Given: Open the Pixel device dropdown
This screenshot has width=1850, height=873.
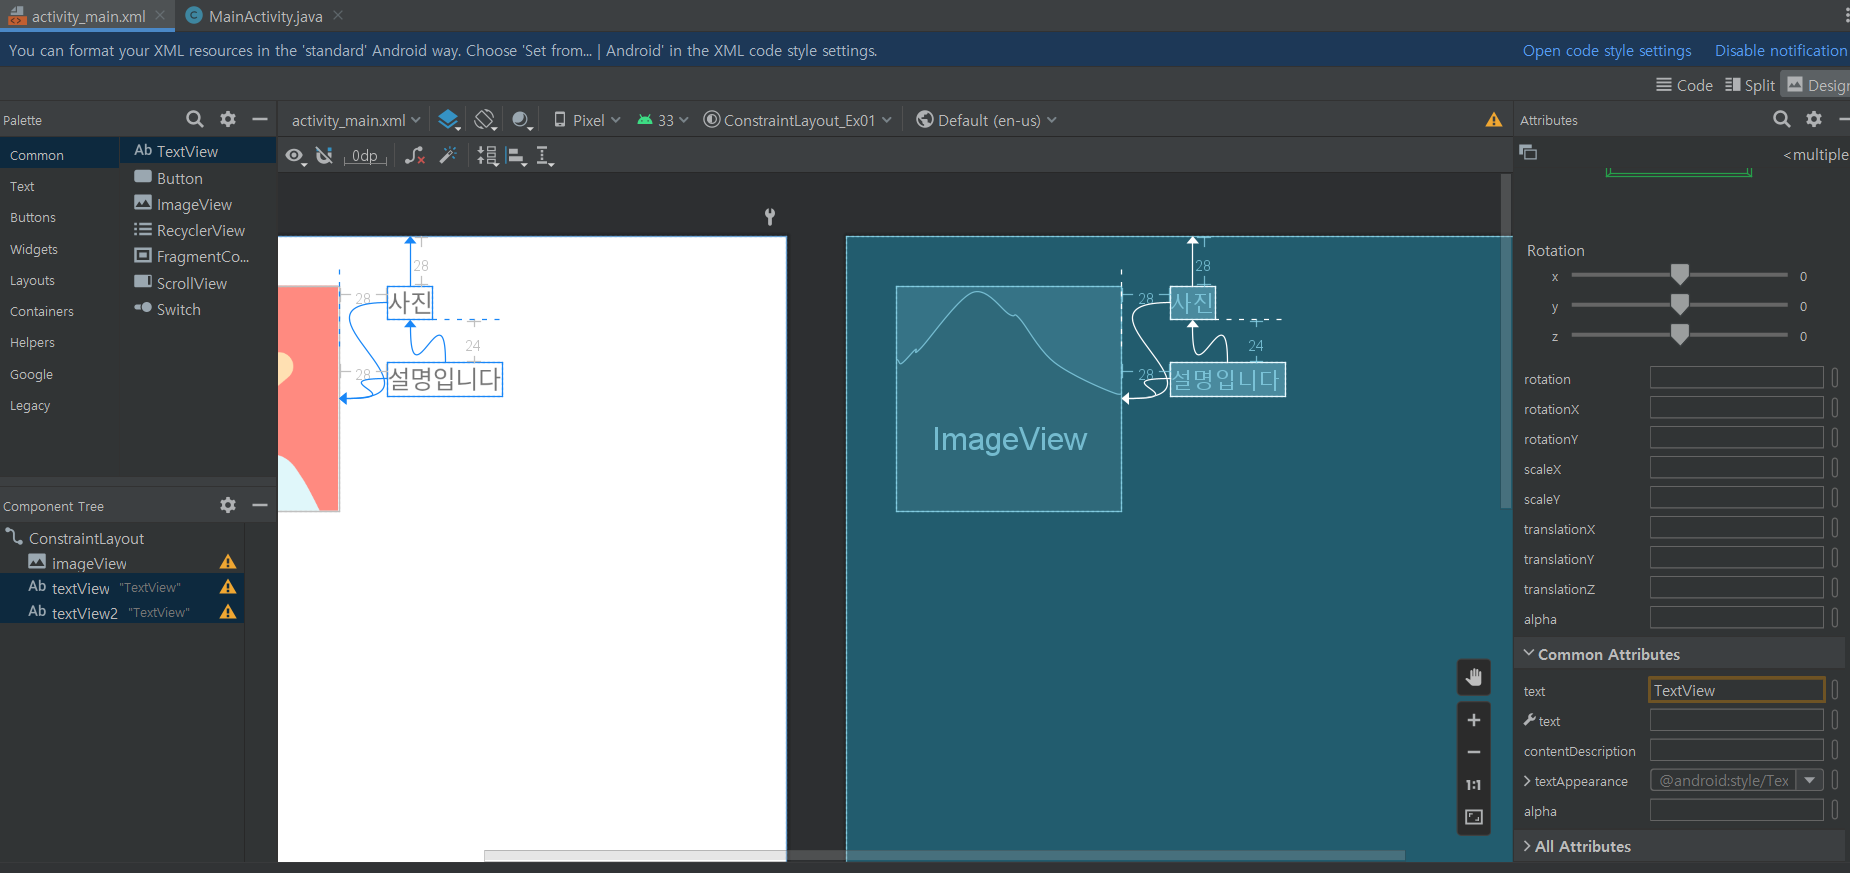Looking at the screenshot, I should [587, 120].
